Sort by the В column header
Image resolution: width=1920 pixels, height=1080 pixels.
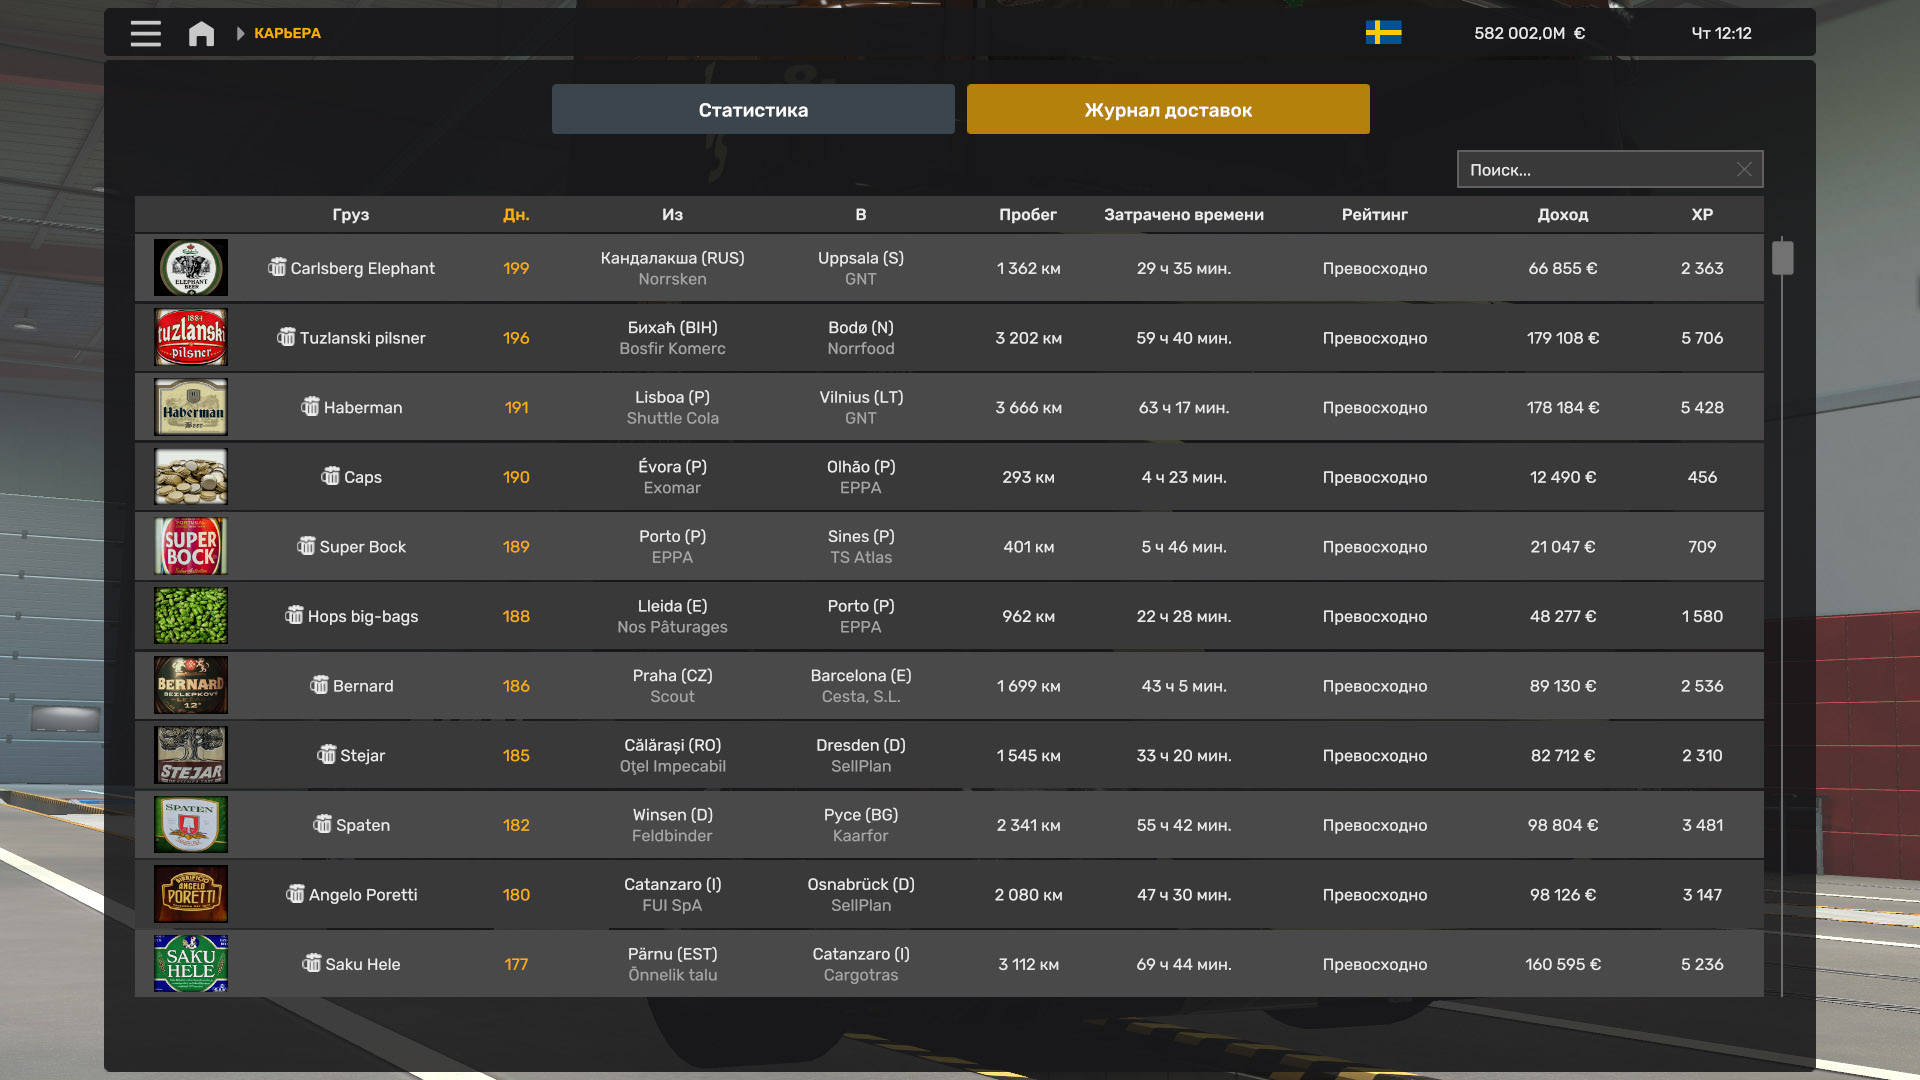pos(861,214)
